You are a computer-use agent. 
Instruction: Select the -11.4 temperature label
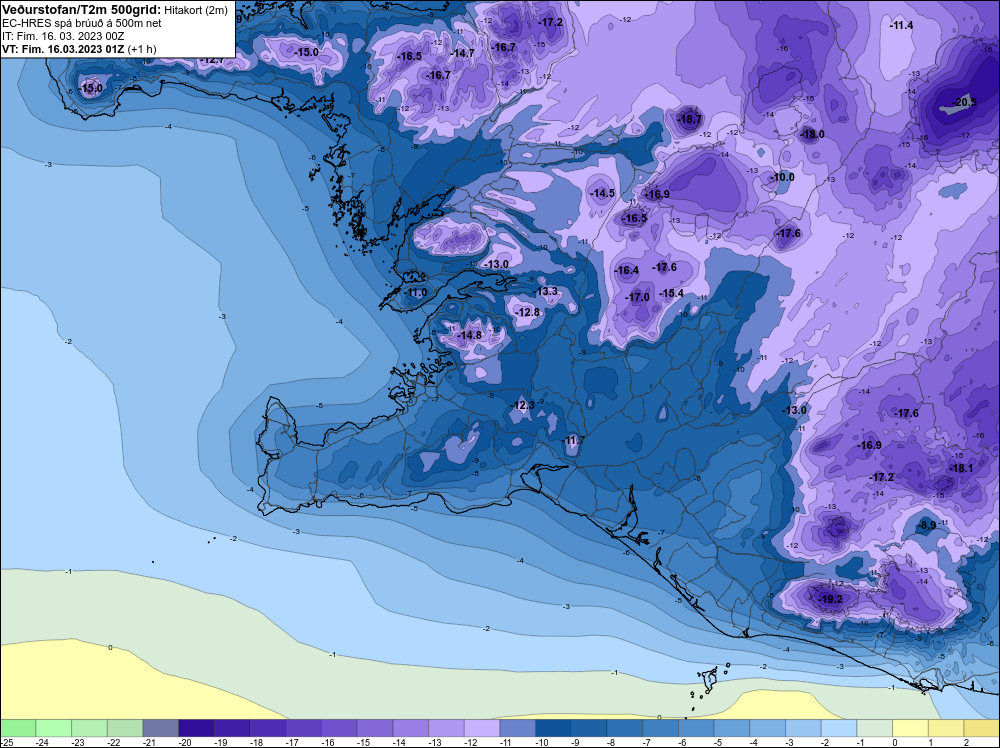pos(902,26)
